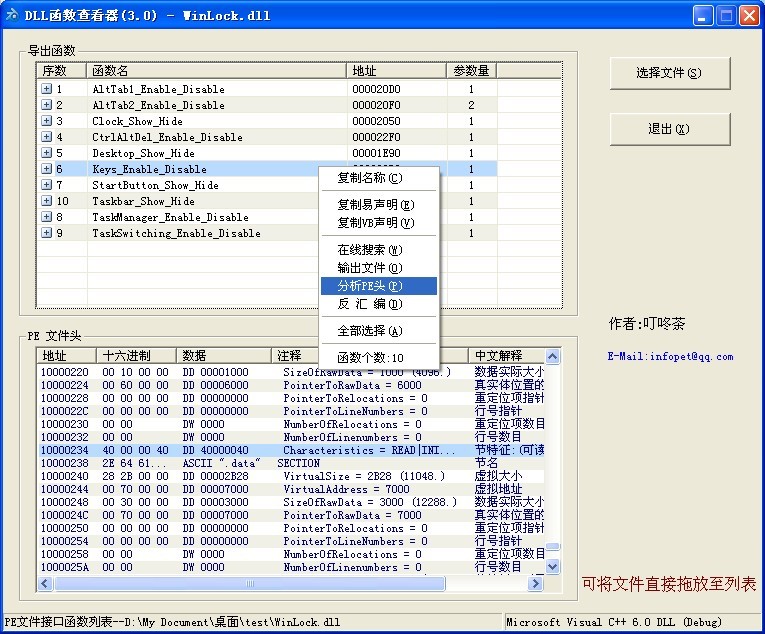This screenshot has width=765, height=634.
Task: Minimize the DLL函数查看器 window
Action: point(703,16)
